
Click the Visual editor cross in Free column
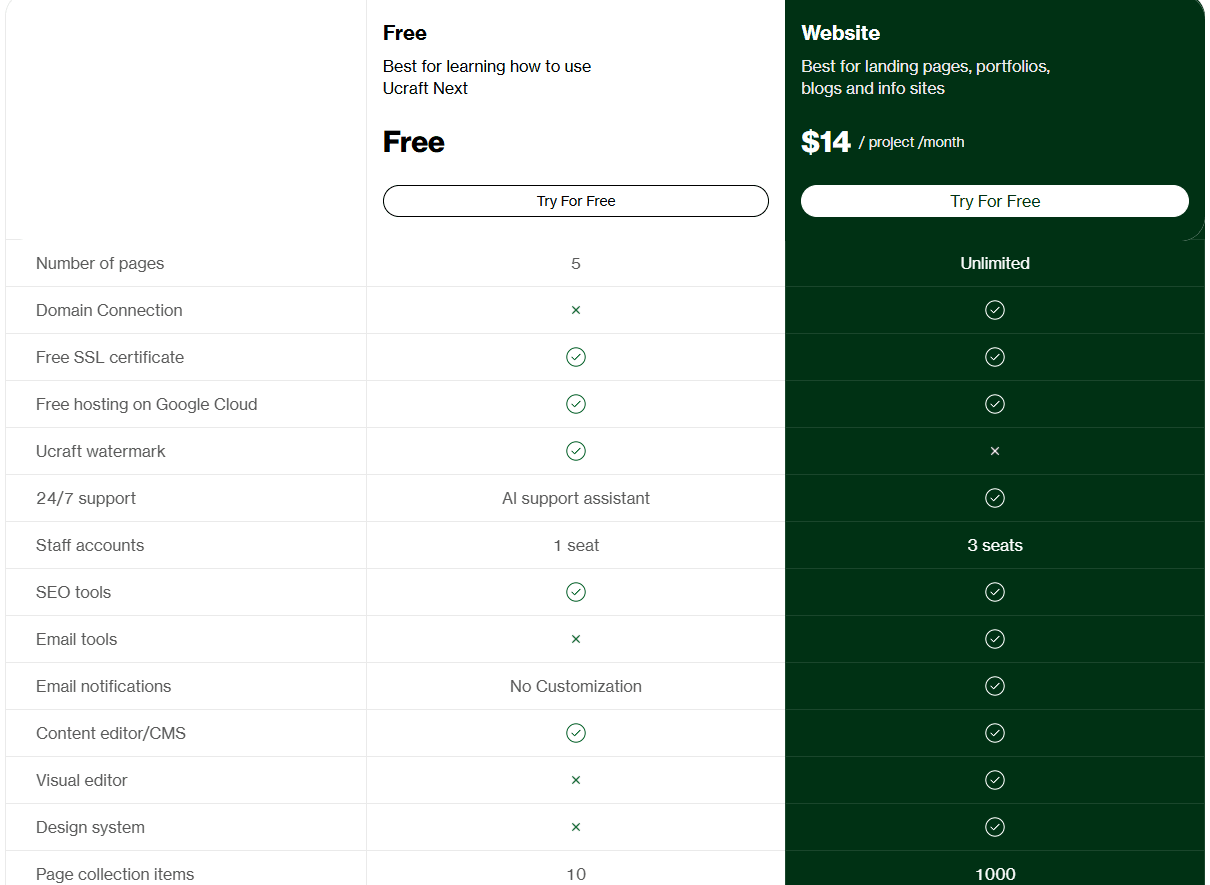(x=576, y=780)
